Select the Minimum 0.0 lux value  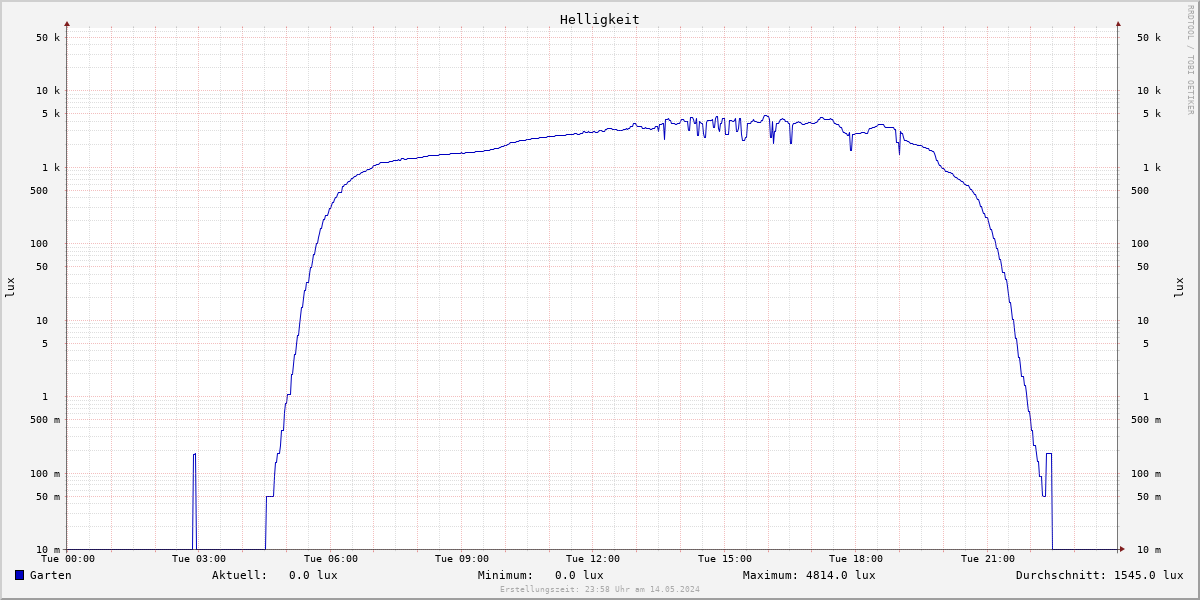(x=579, y=575)
